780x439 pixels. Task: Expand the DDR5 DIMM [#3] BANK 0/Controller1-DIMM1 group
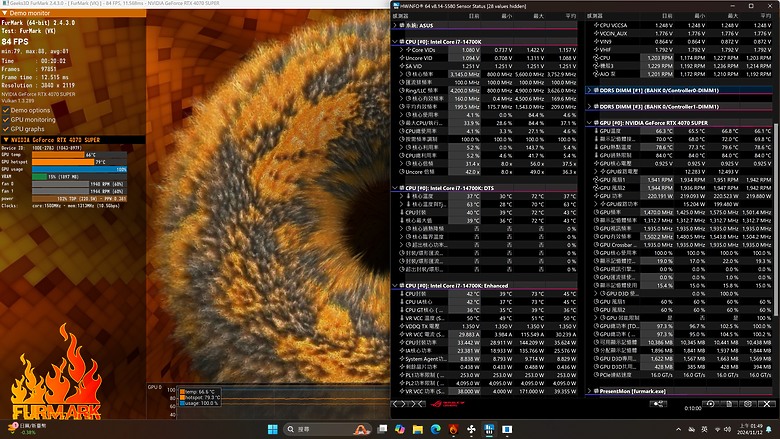(589, 106)
